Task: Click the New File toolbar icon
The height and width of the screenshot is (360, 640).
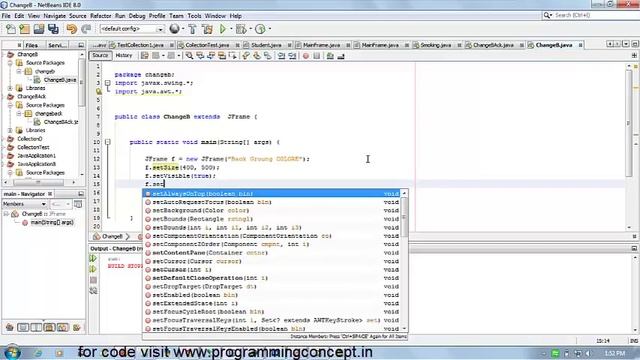Action: click(x=11, y=29)
